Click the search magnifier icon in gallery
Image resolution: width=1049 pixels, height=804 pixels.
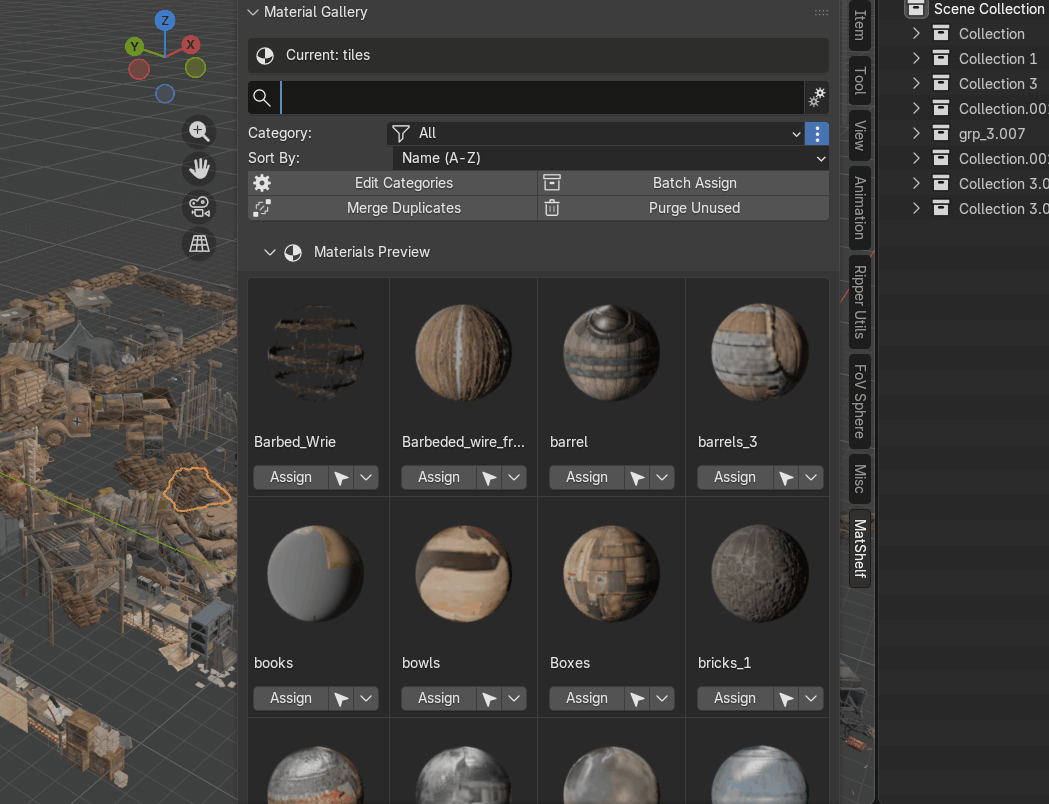[x=262, y=98]
